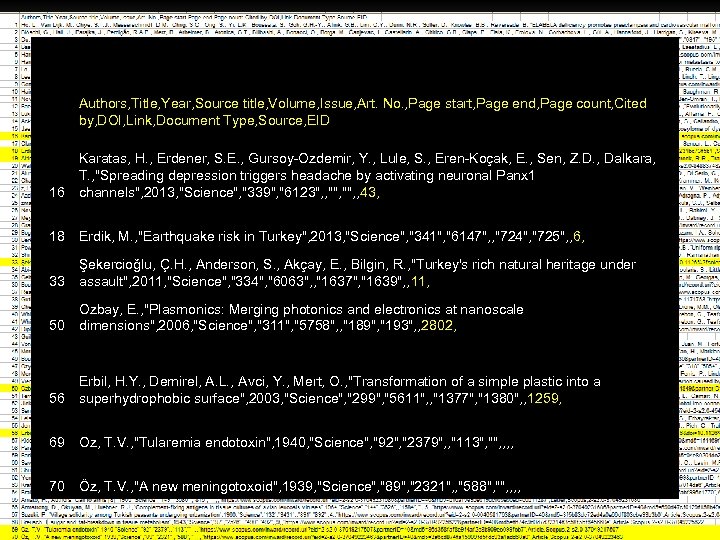Click the 'A new meningotoxoid' title in overlay

tap(206, 486)
